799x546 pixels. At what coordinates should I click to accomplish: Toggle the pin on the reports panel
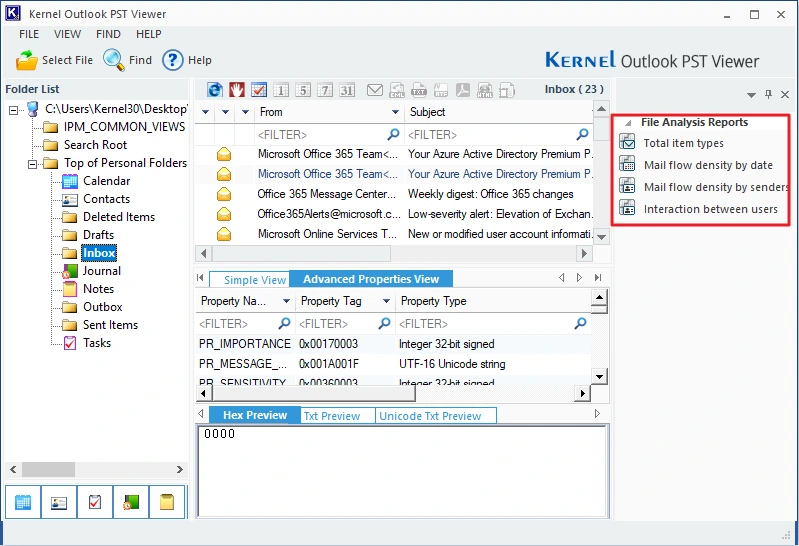click(x=768, y=94)
